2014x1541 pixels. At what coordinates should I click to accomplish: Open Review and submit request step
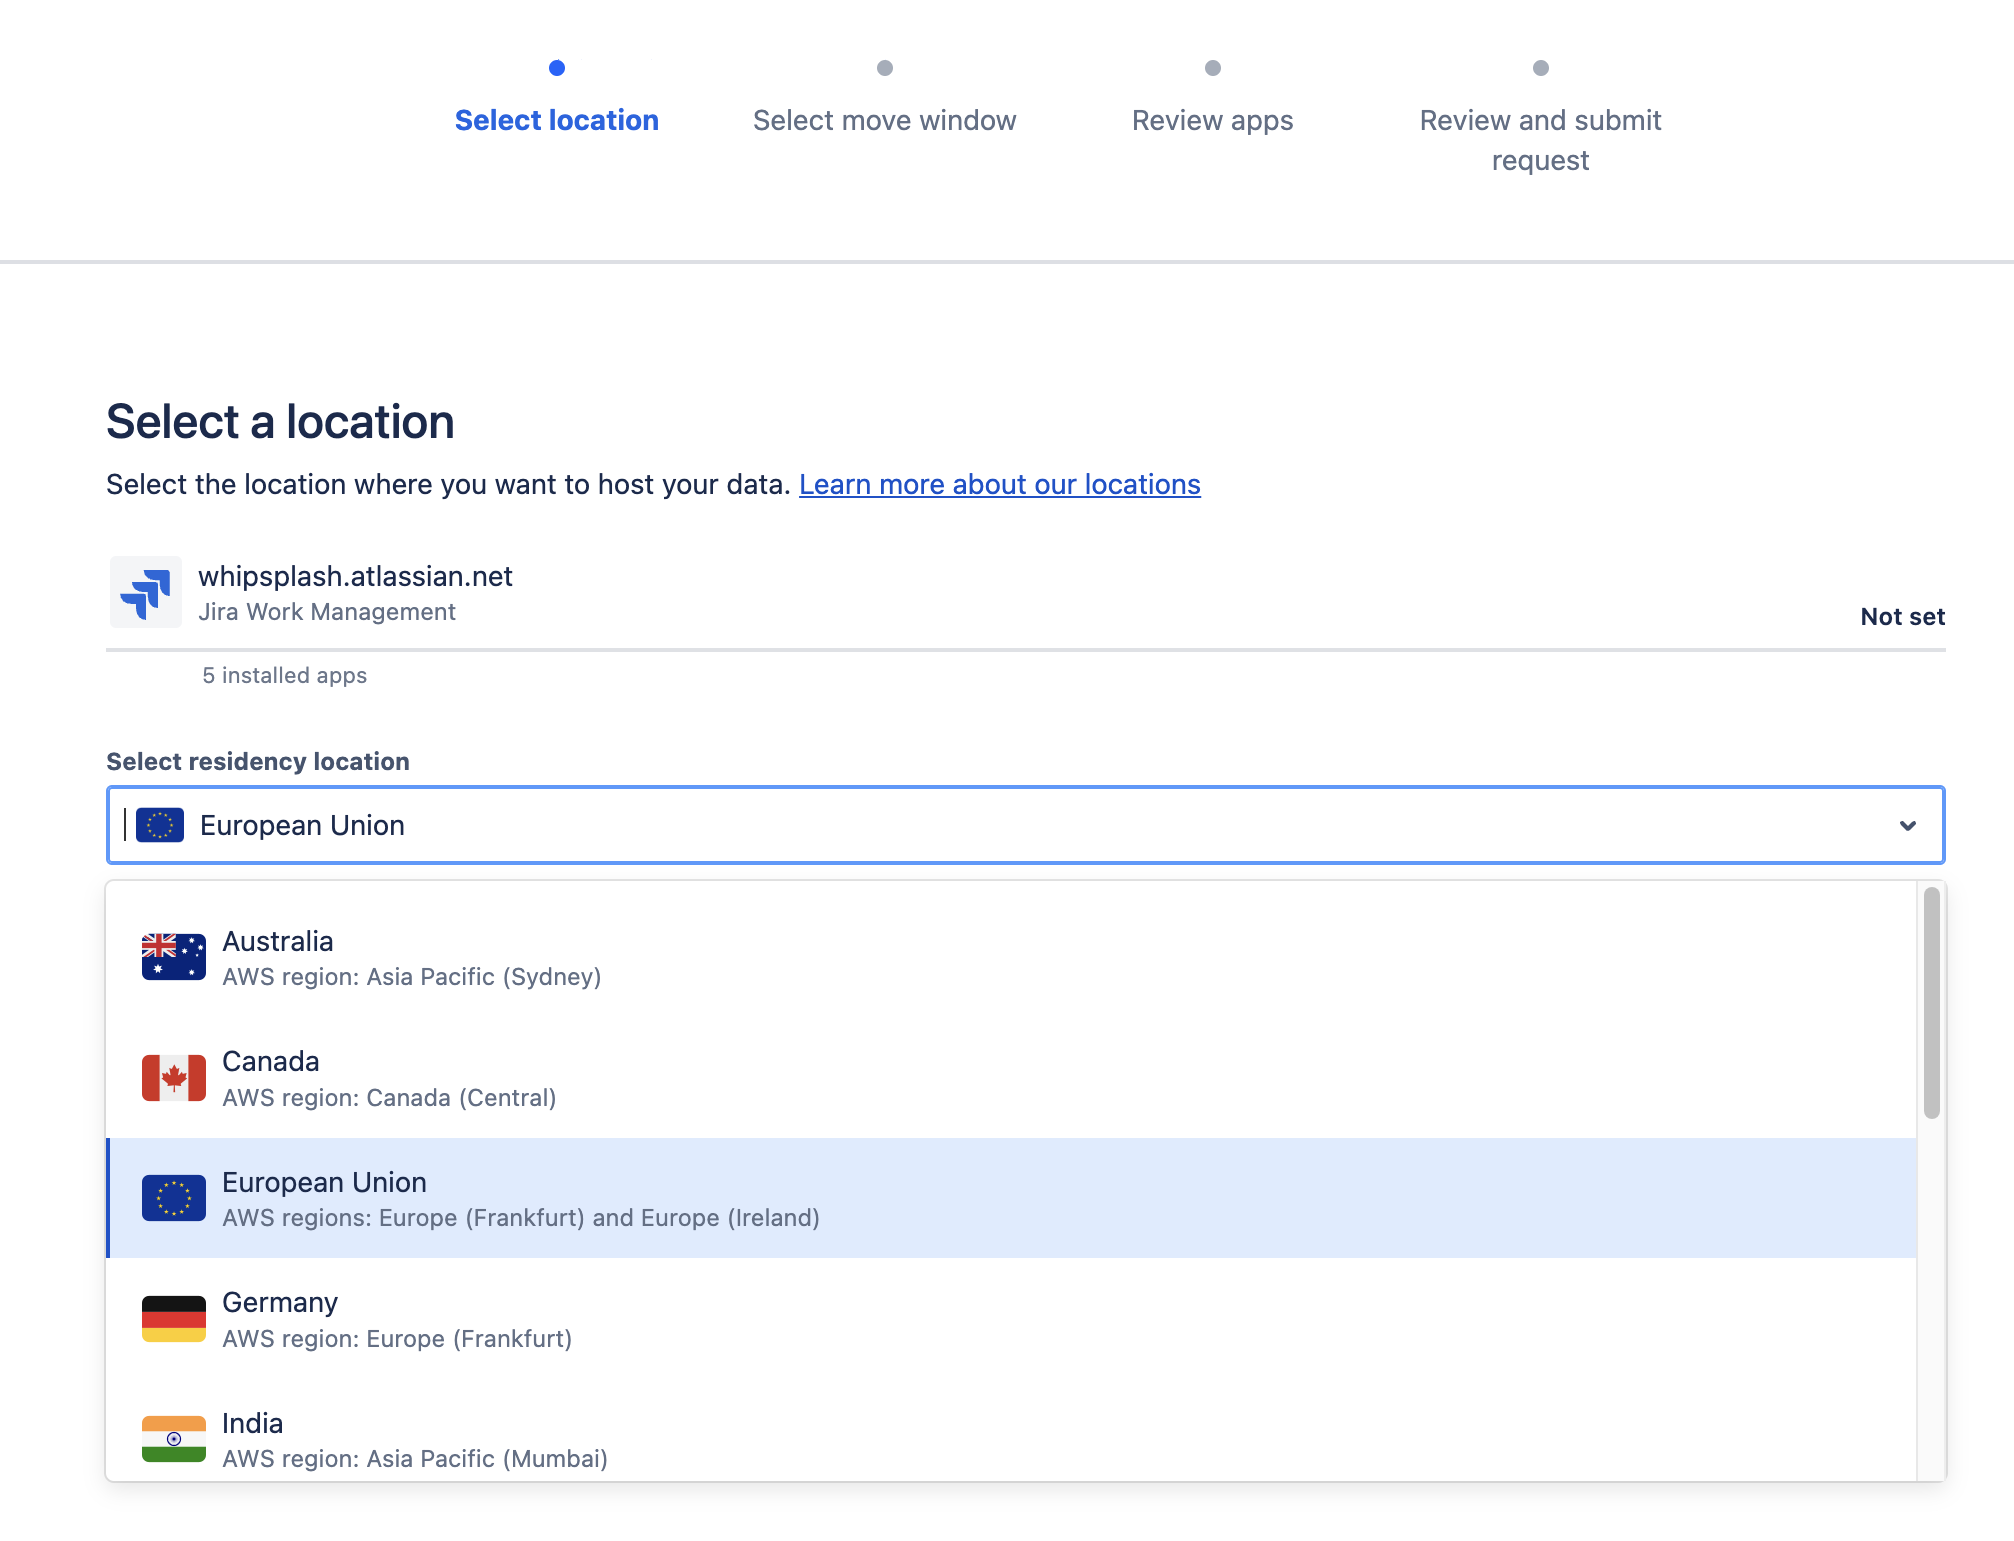[1540, 139]
